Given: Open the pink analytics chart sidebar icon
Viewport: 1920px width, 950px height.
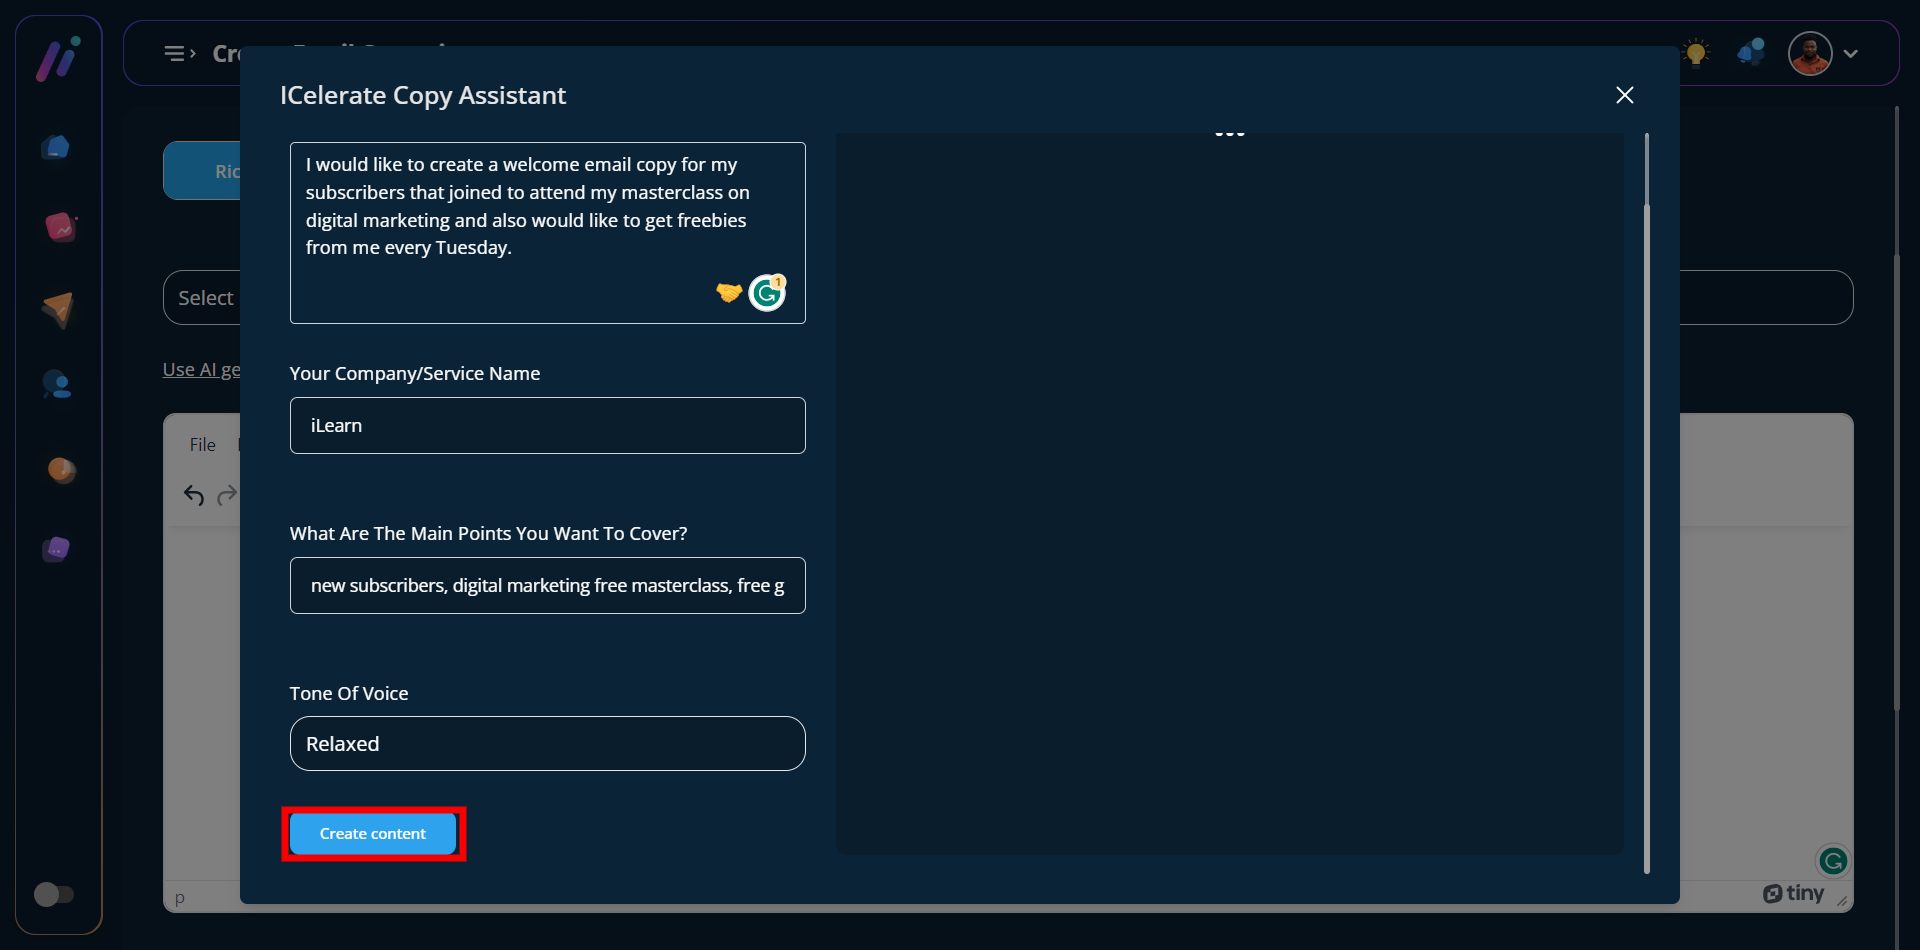Looking at the screenshot, I should (x=59, y=228).
